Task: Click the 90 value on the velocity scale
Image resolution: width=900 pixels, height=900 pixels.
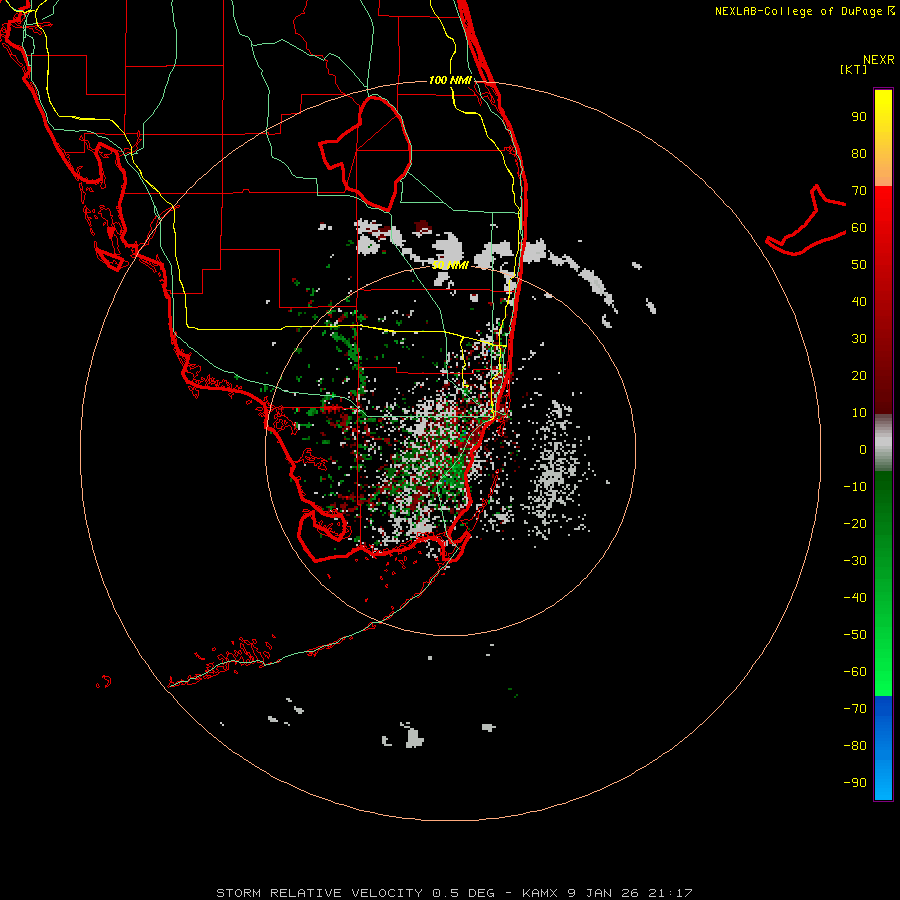Action: point(859,117)
